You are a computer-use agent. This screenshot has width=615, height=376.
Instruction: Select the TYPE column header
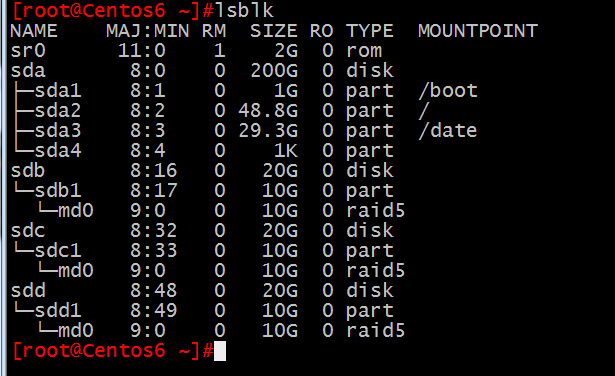369,31
